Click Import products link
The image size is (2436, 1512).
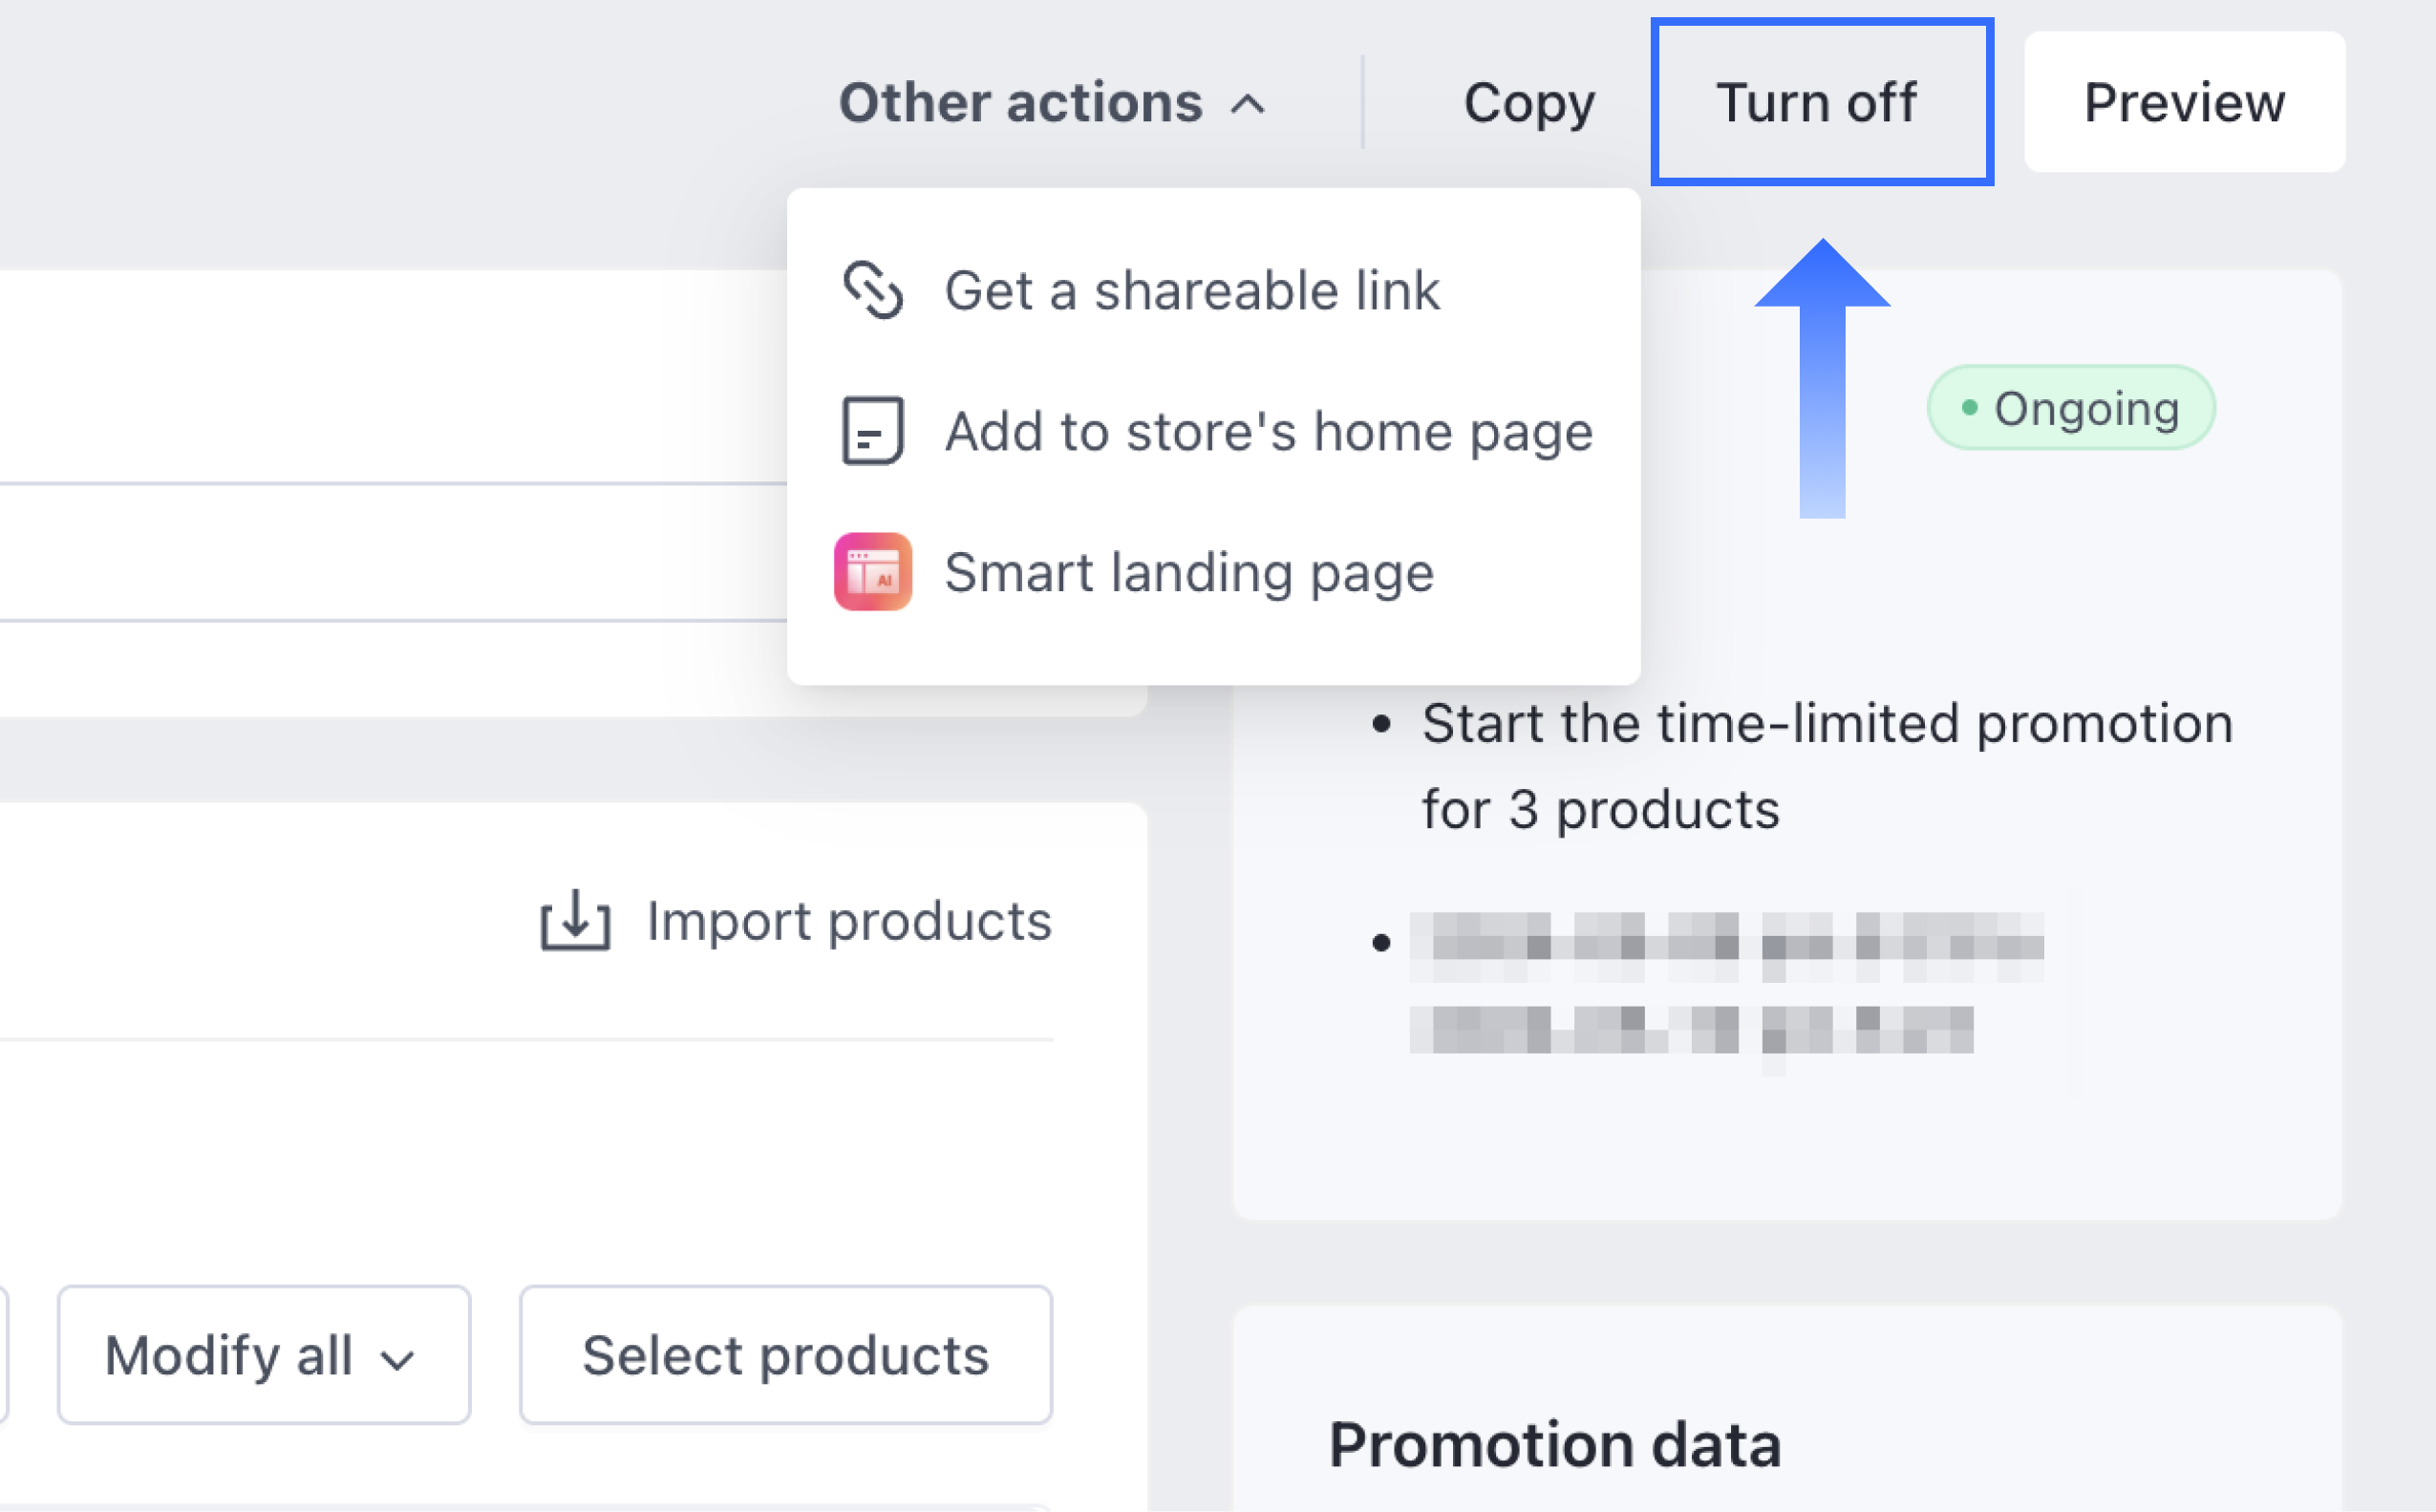click(x=848, y=920)
